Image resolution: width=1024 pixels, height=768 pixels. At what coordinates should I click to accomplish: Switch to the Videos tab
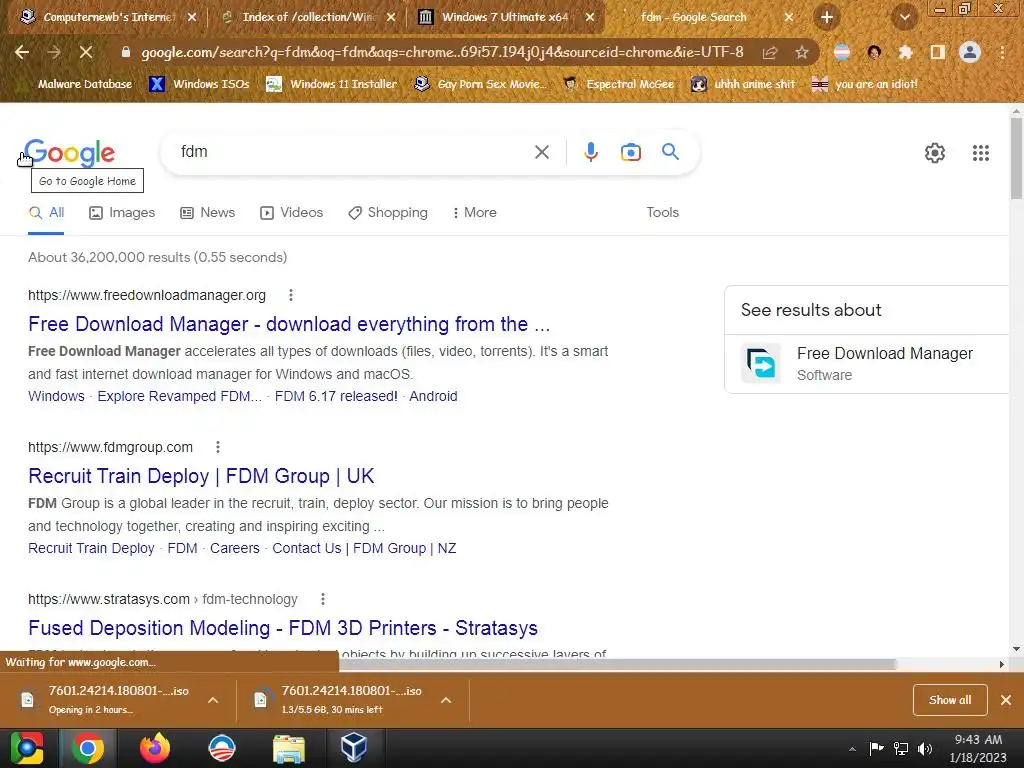[x=291, y=213]
